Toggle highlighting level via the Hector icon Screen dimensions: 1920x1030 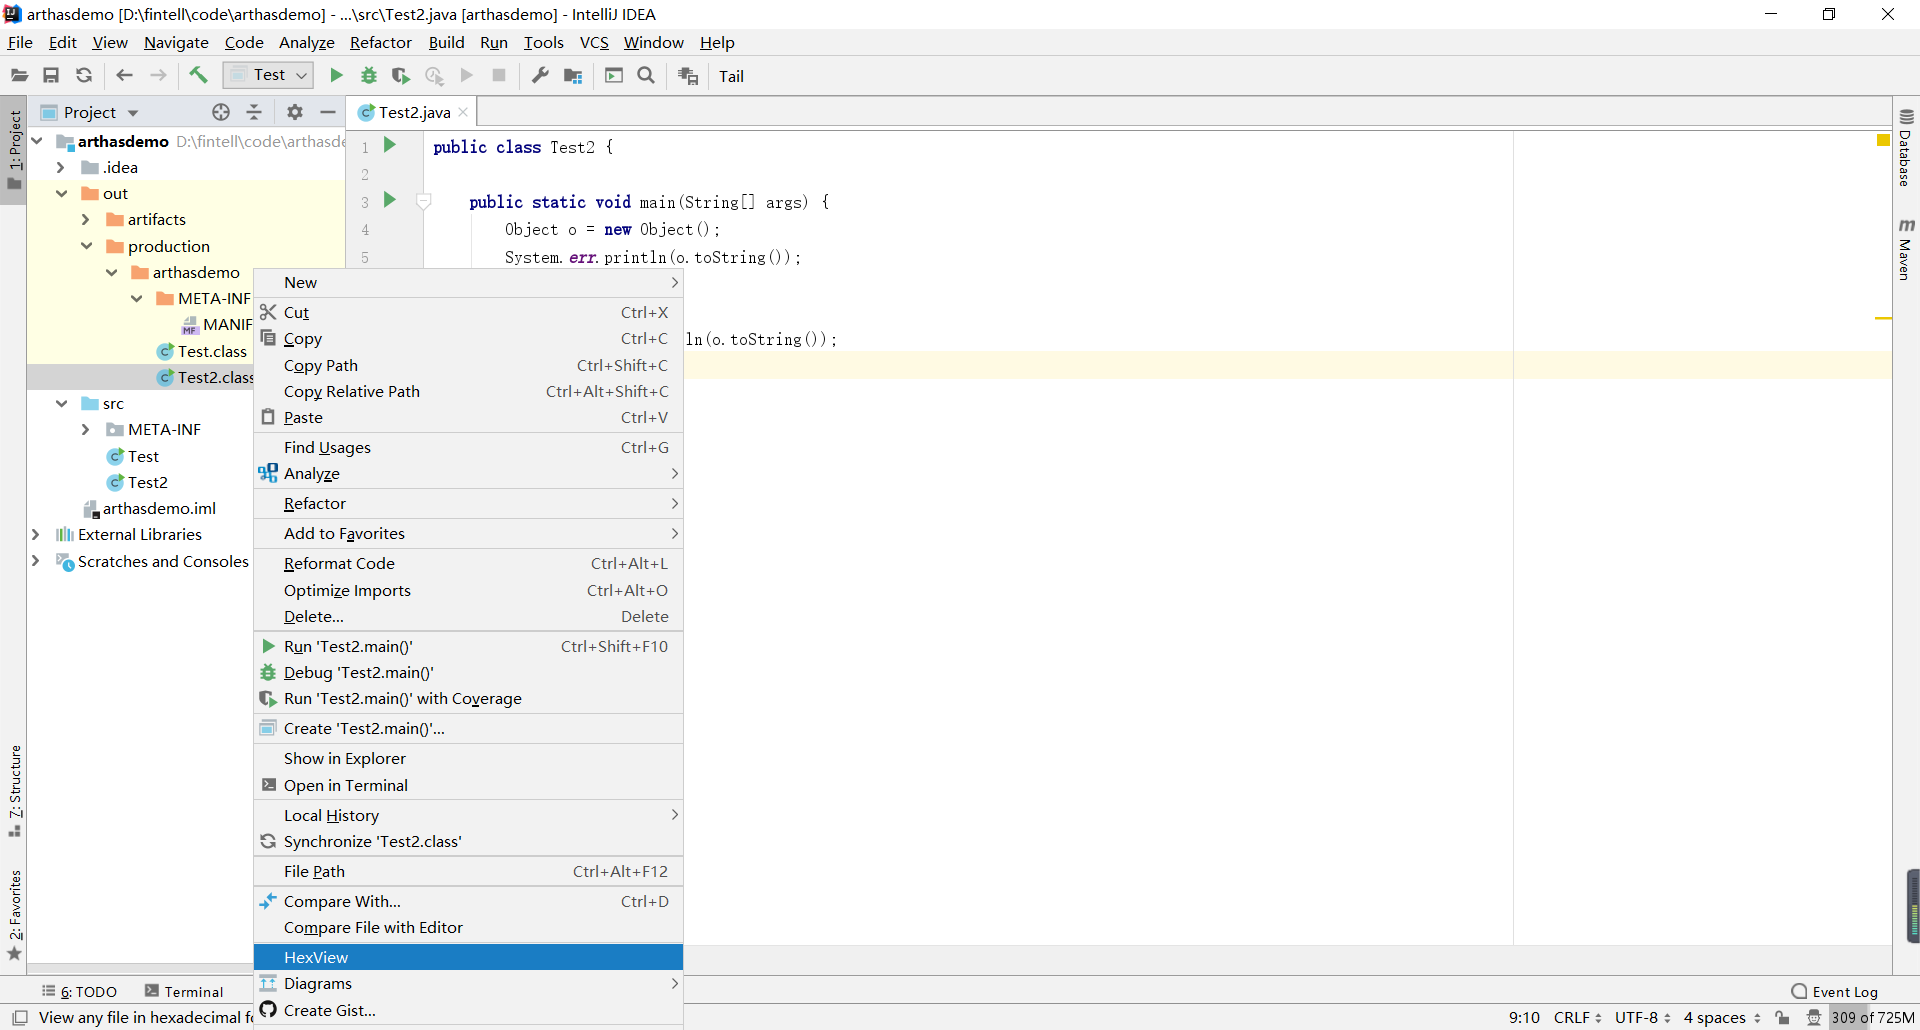click(1815, 1017)
